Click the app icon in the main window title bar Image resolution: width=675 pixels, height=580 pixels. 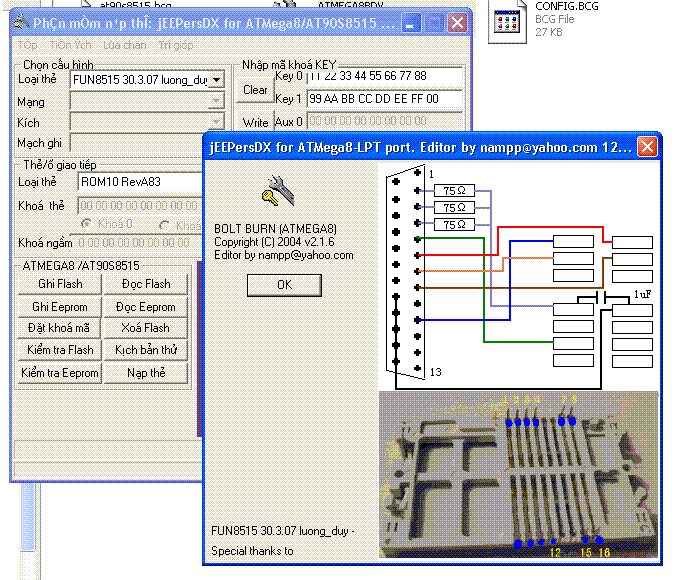click(x=22, y=22)
